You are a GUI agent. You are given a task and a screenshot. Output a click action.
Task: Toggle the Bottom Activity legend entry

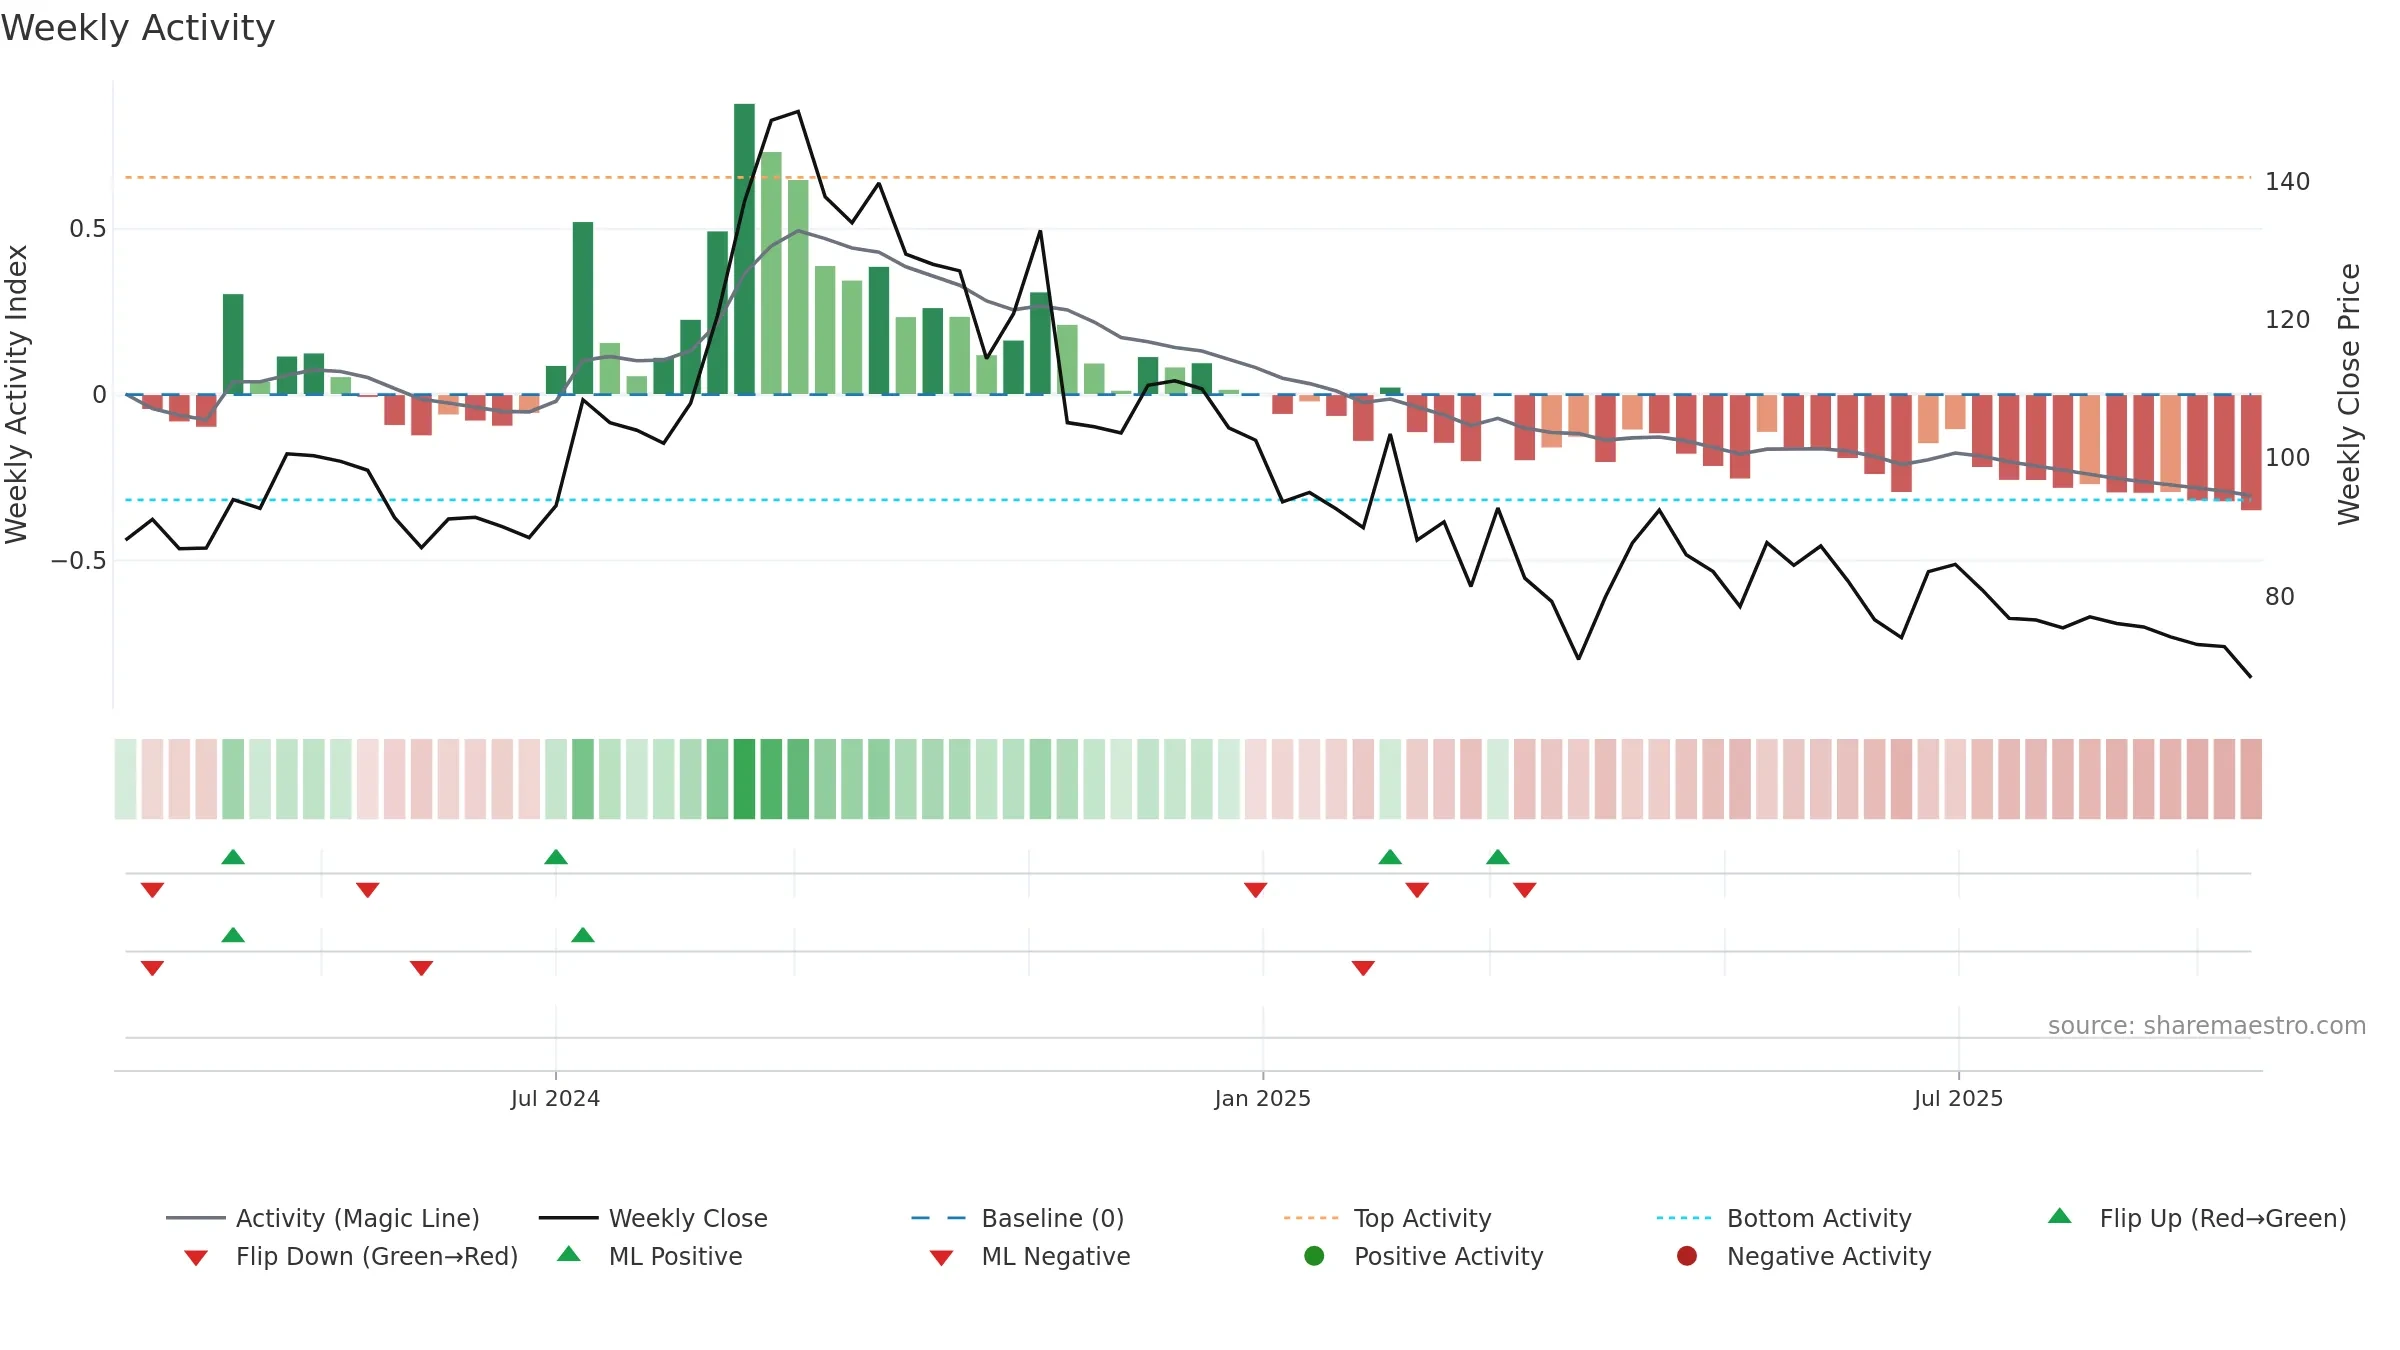coord(1784,1218)
